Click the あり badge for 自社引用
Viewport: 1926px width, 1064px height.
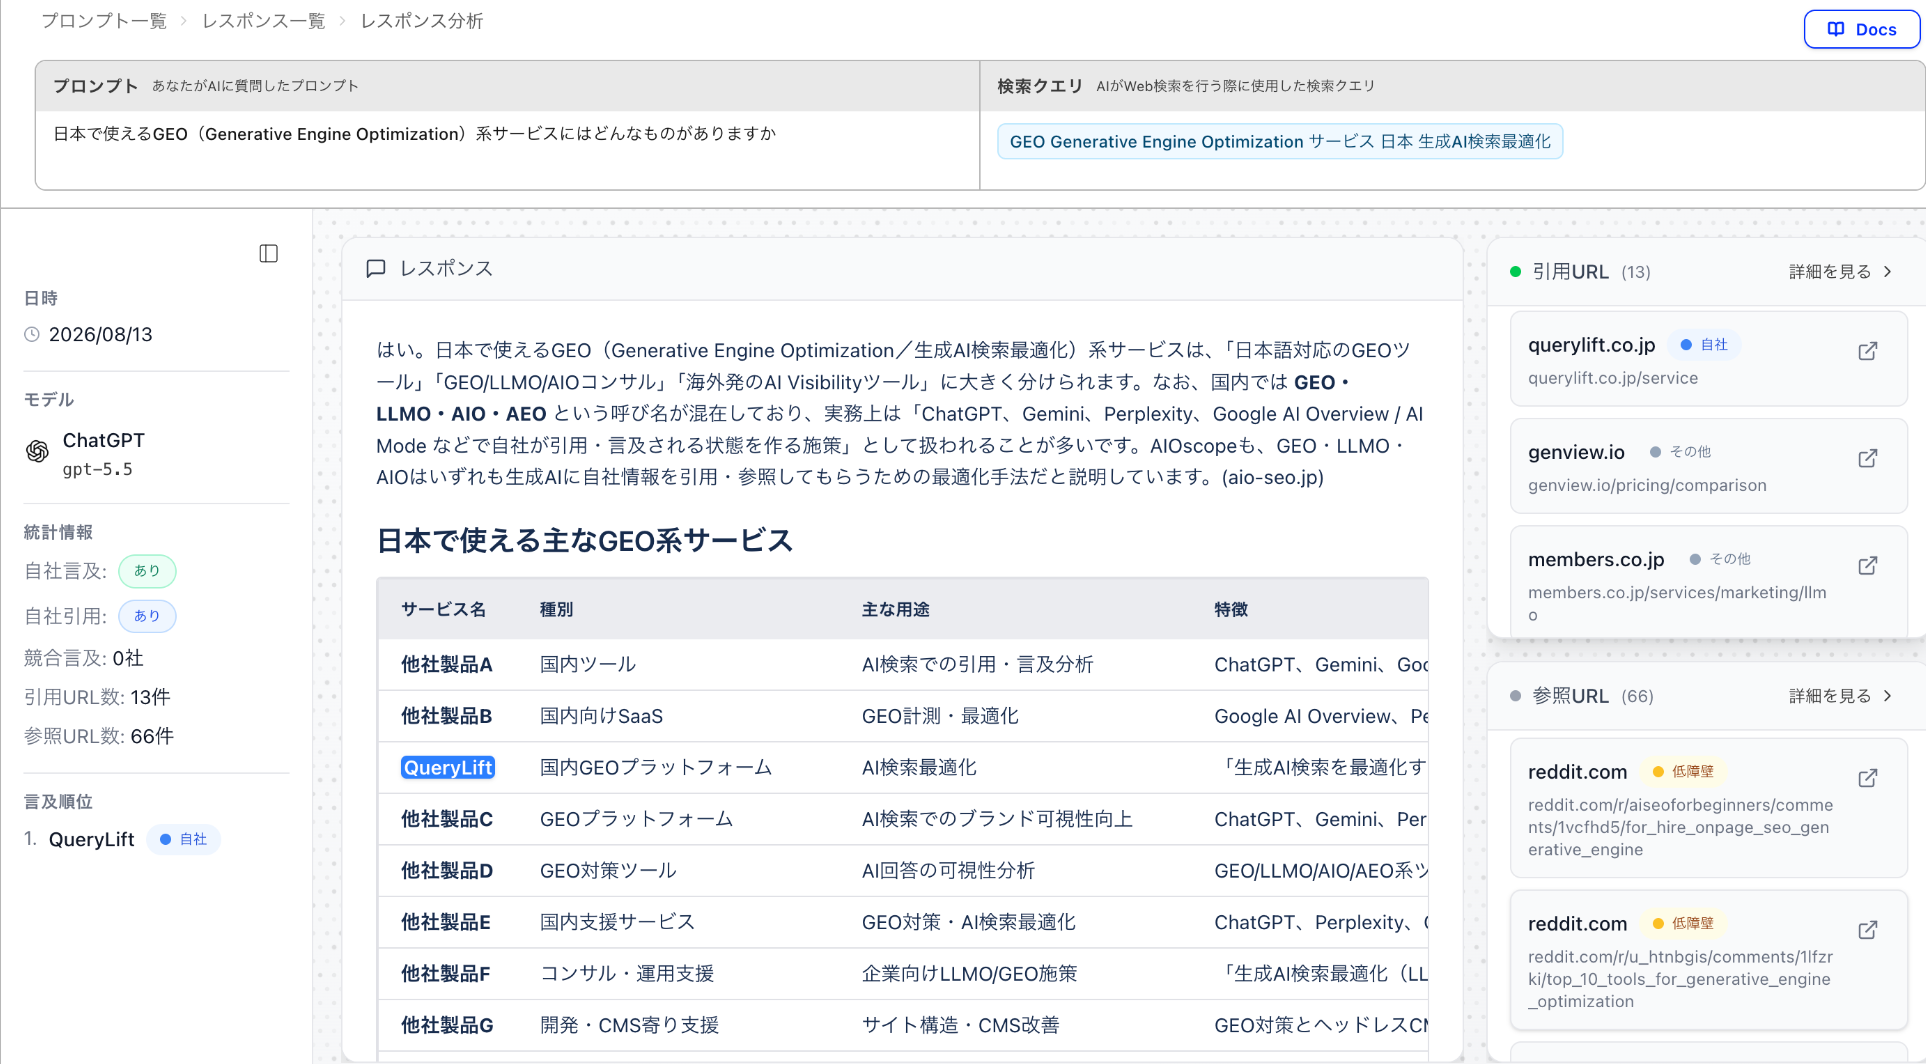point(147,616)
